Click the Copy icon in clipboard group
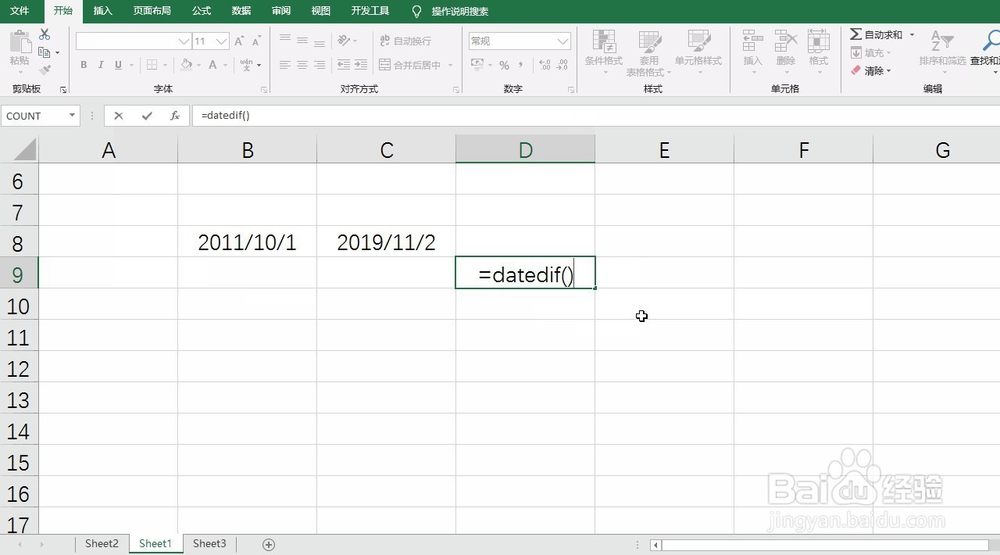Screen dimensions: 1000x555 [43, 52]
